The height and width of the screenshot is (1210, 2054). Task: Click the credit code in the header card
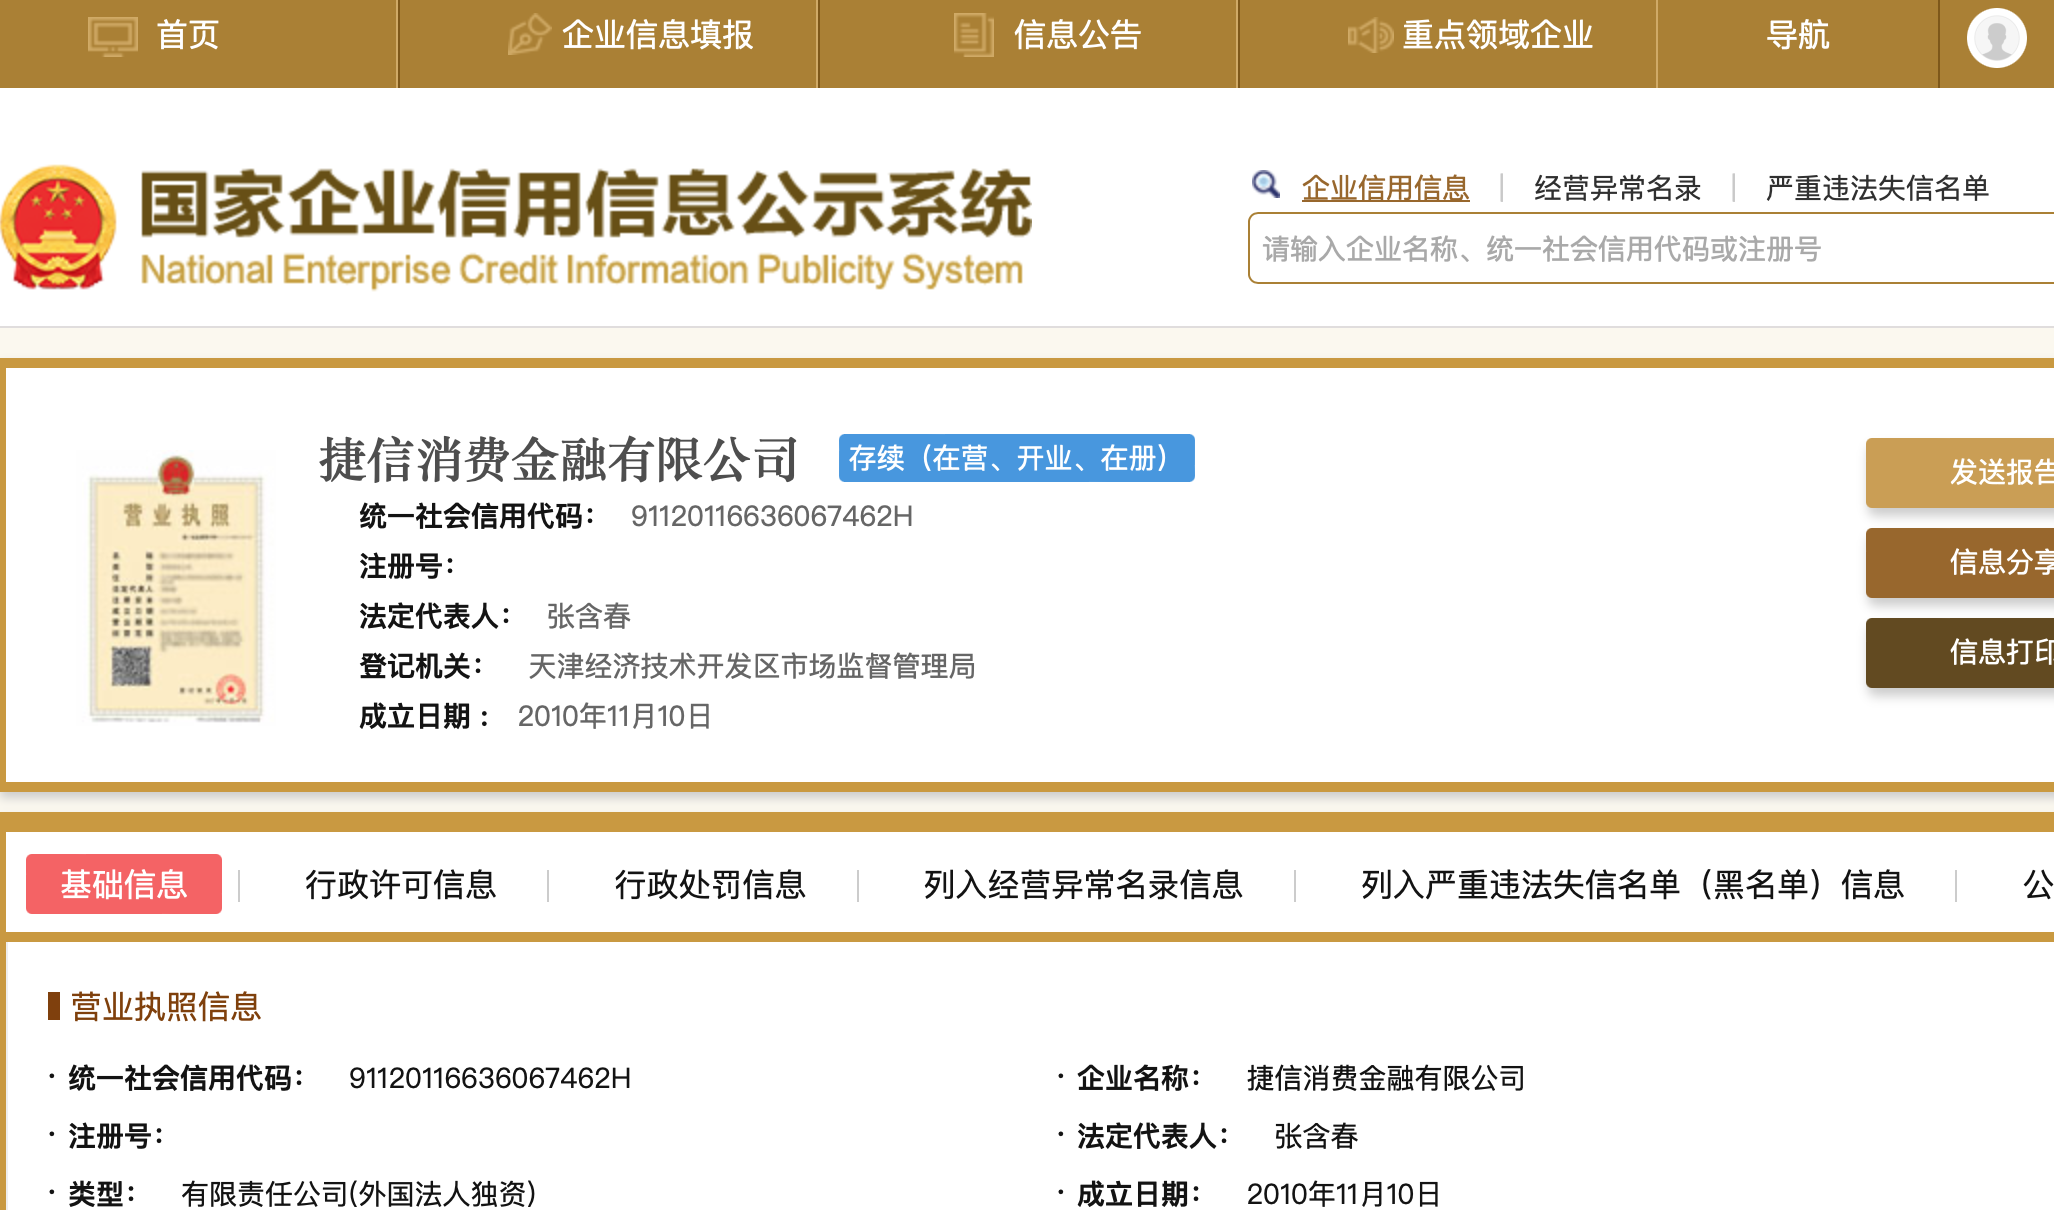pos(772,516)
